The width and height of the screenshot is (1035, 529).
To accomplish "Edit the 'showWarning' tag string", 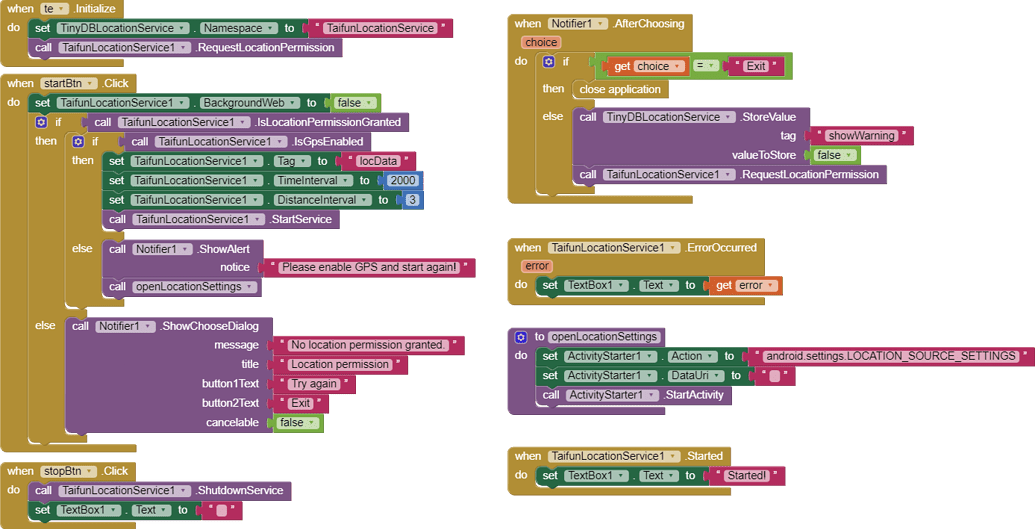I will click(x=861, y=136).
